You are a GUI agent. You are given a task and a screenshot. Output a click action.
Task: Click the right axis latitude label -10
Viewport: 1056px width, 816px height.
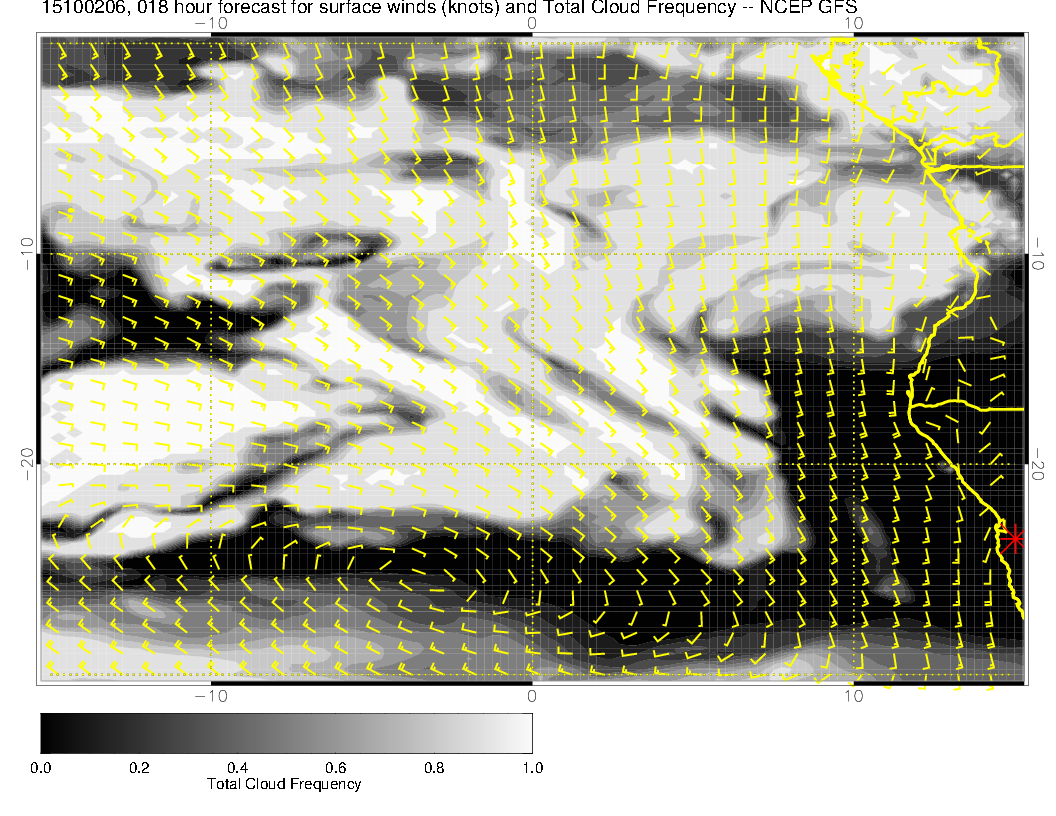point(1040,254)
